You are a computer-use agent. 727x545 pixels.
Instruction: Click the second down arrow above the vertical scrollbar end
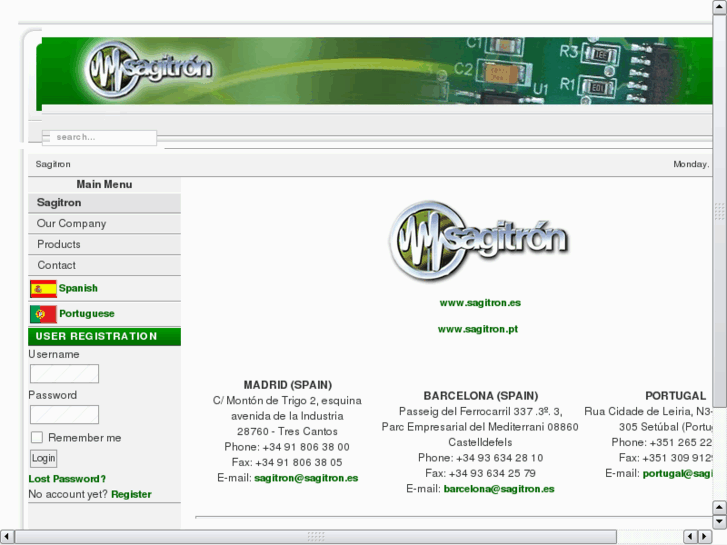click(719, 507)
